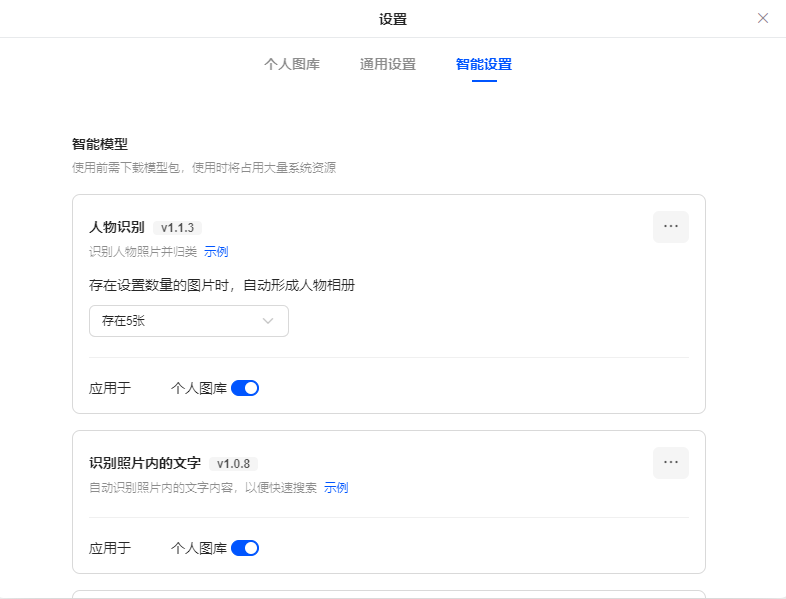Select the 智能设置 tab

coord(484,64)
